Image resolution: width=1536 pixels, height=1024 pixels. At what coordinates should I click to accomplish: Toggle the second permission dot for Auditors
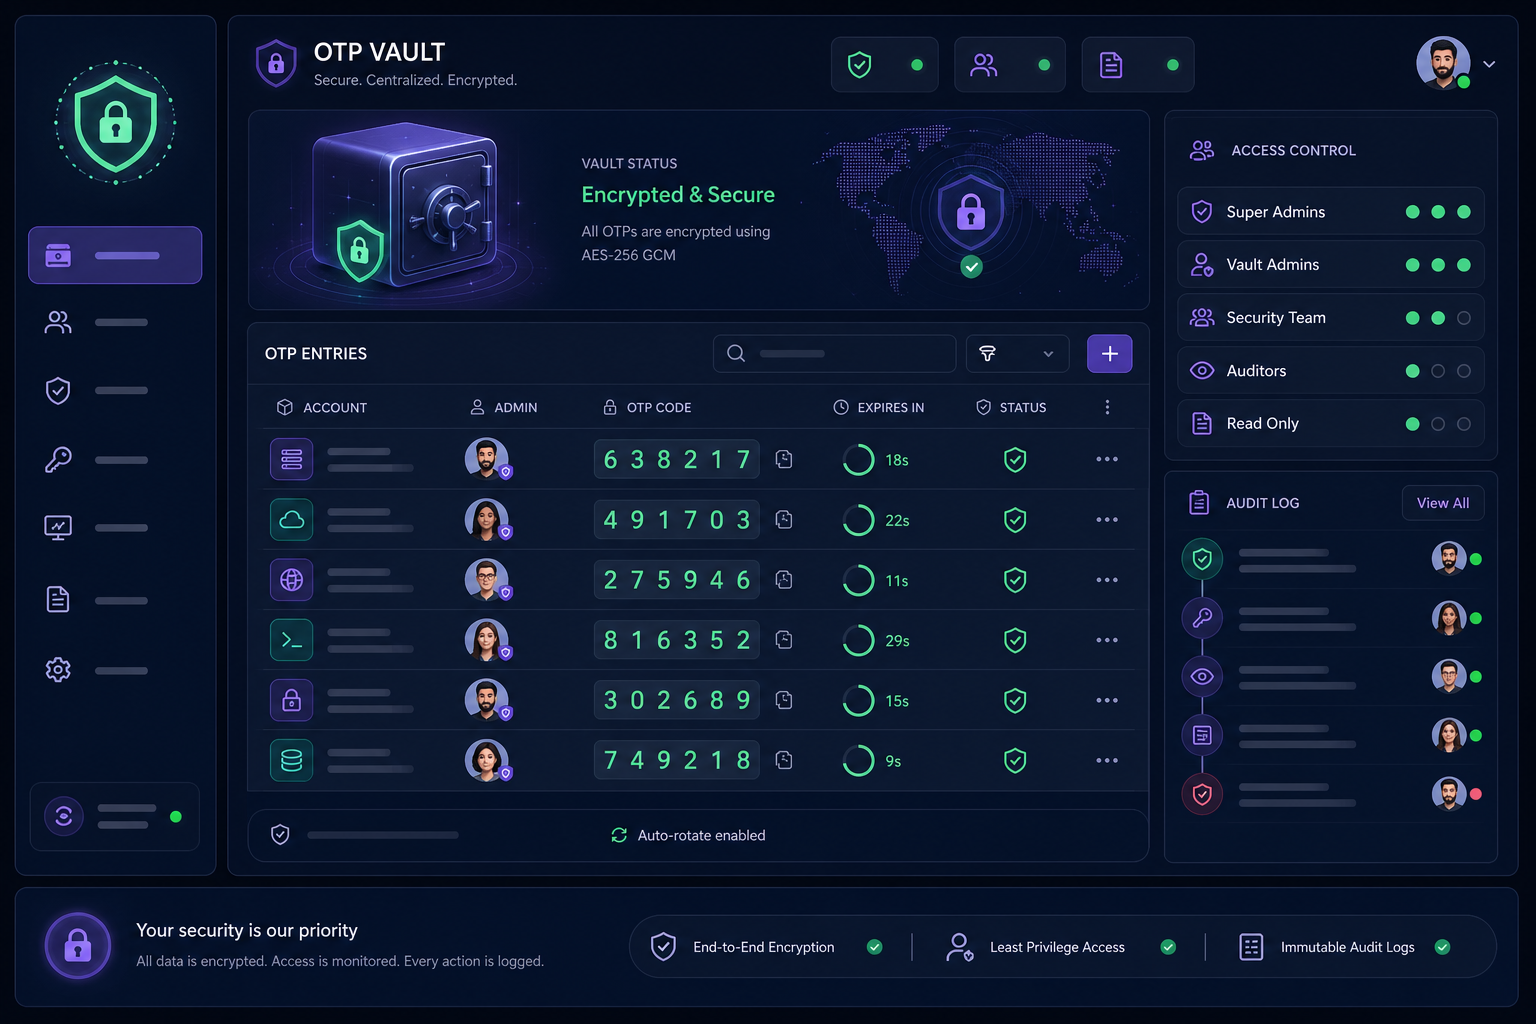(x=1438, y=371)
